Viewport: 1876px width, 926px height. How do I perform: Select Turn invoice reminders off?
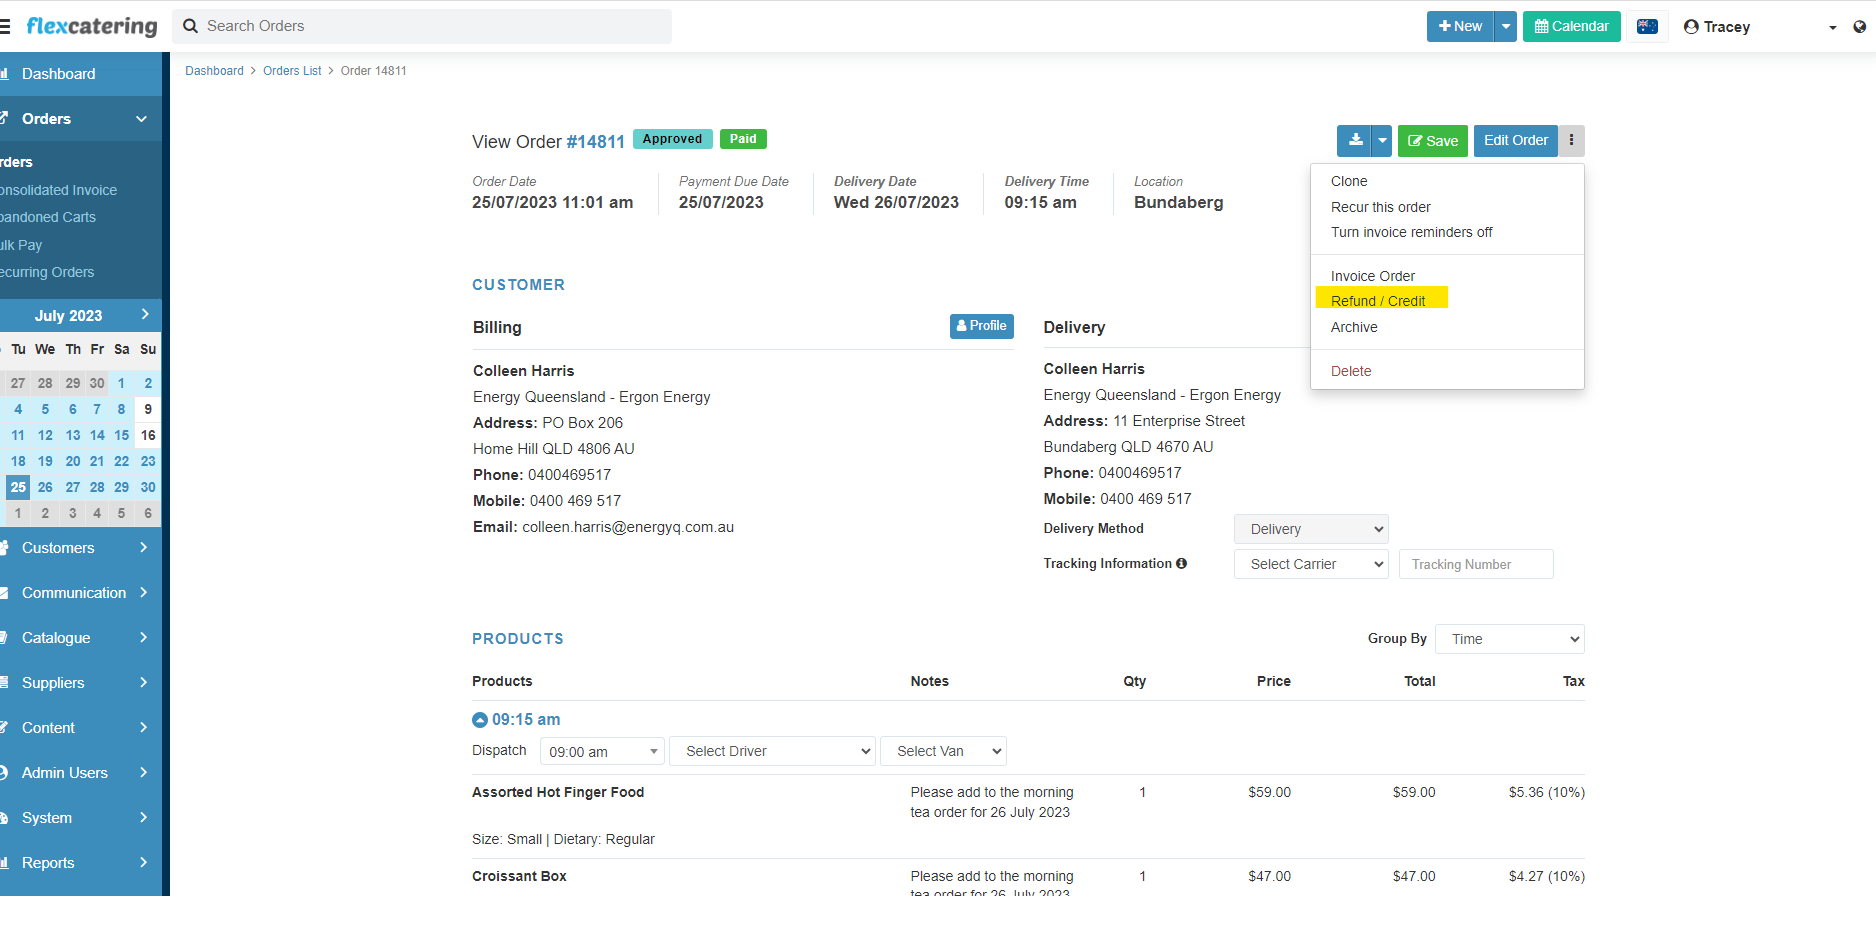(x=1412, y=232)
